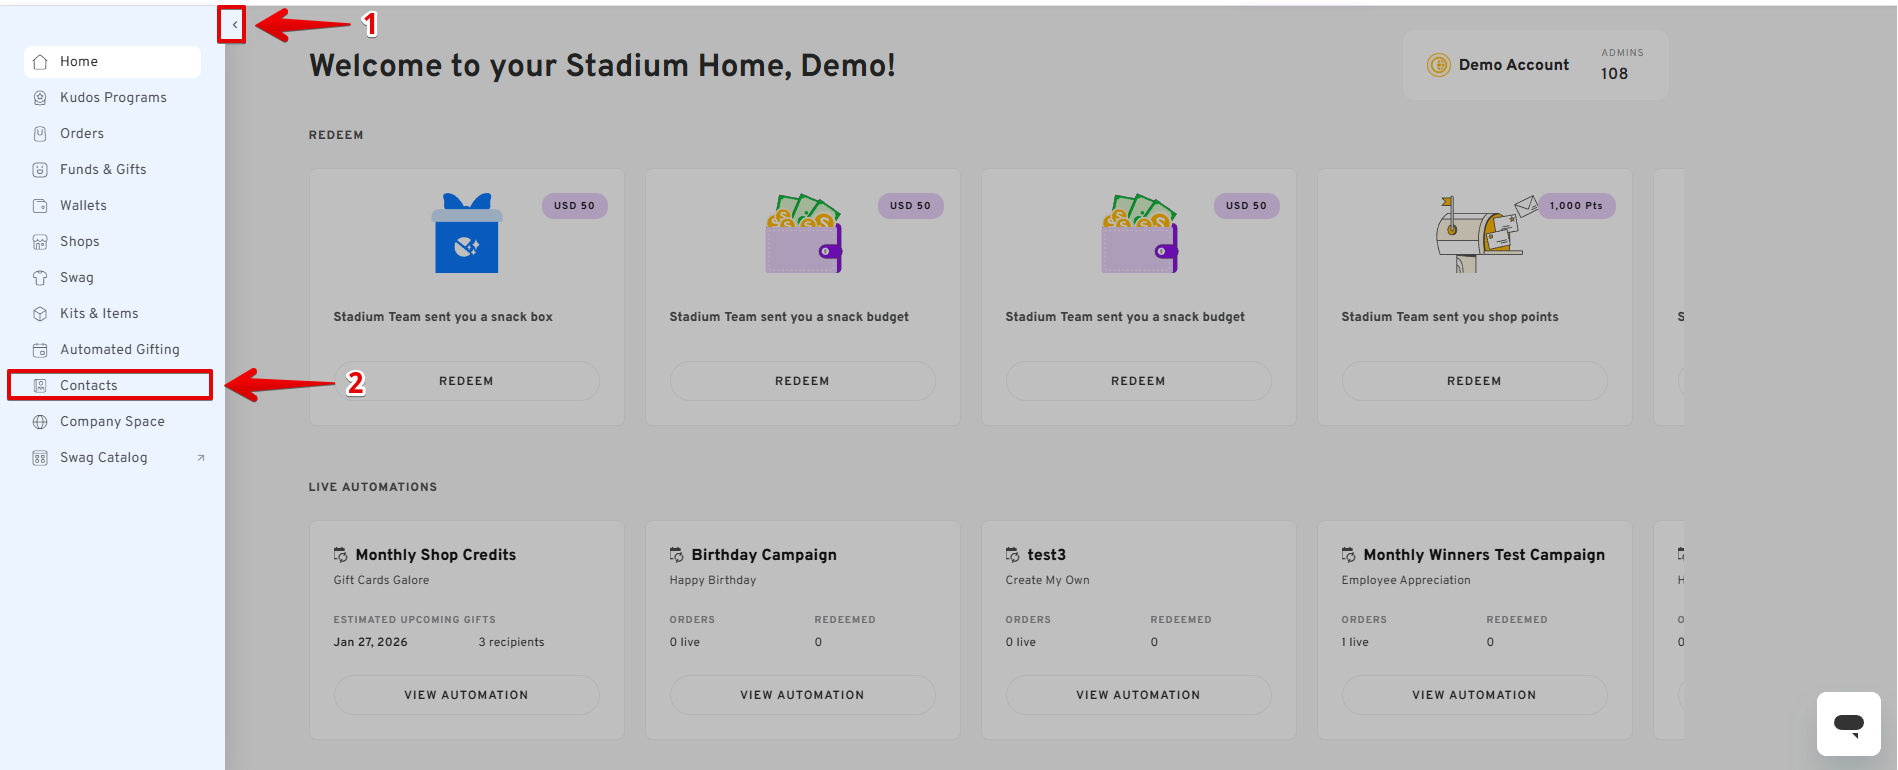Click the Home icon in sidebar
This screenshot has height=770, width=1898.
[x=40, y=62]
